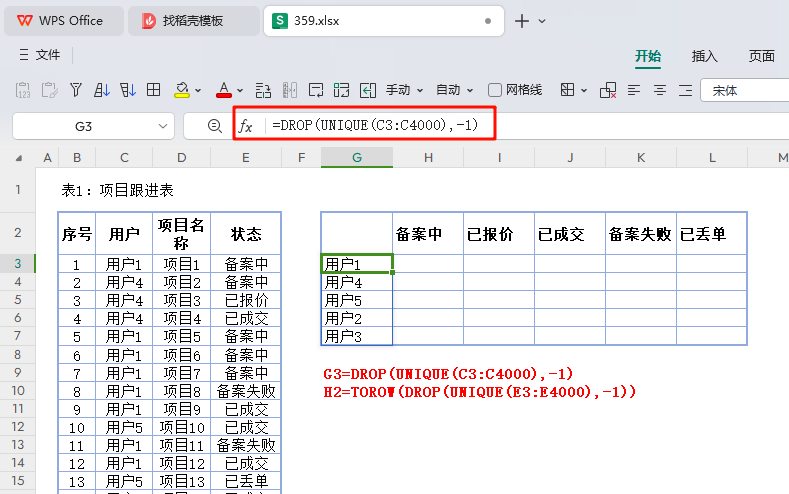789x494 pixels.
Task: Open the new tab dropdown chevron
Action: click(x=542, y=21)
